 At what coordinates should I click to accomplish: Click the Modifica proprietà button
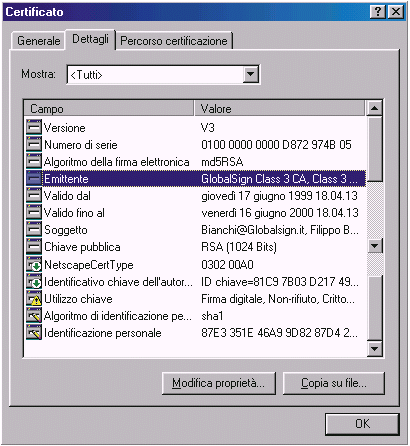[219, 383]
